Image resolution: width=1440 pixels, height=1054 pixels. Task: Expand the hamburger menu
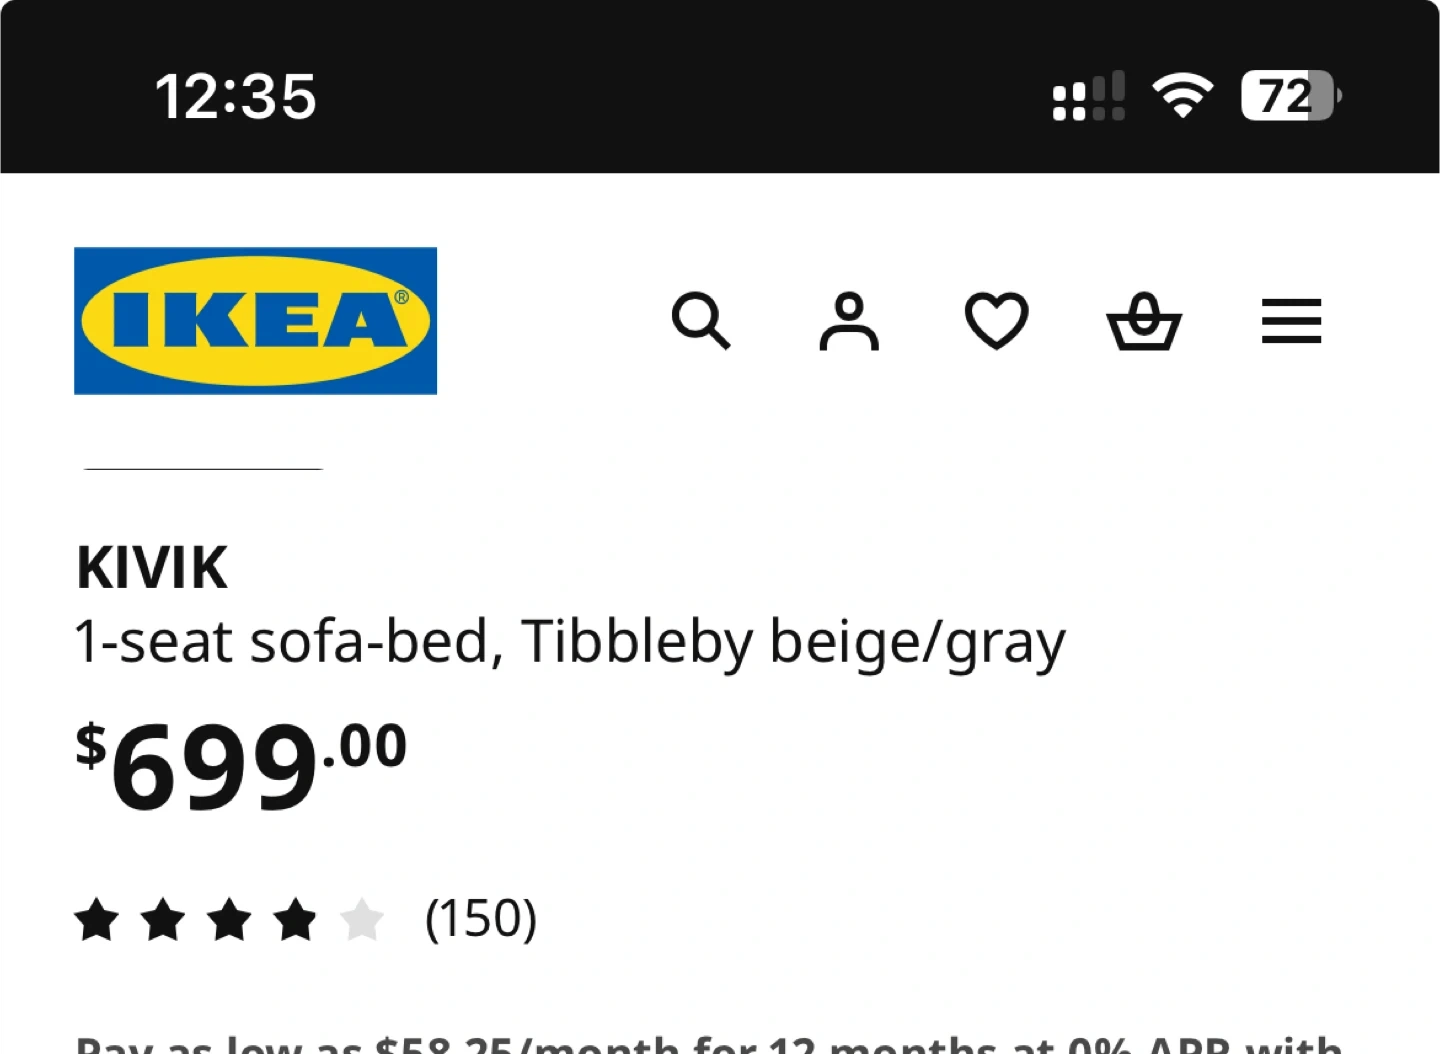1291,321
